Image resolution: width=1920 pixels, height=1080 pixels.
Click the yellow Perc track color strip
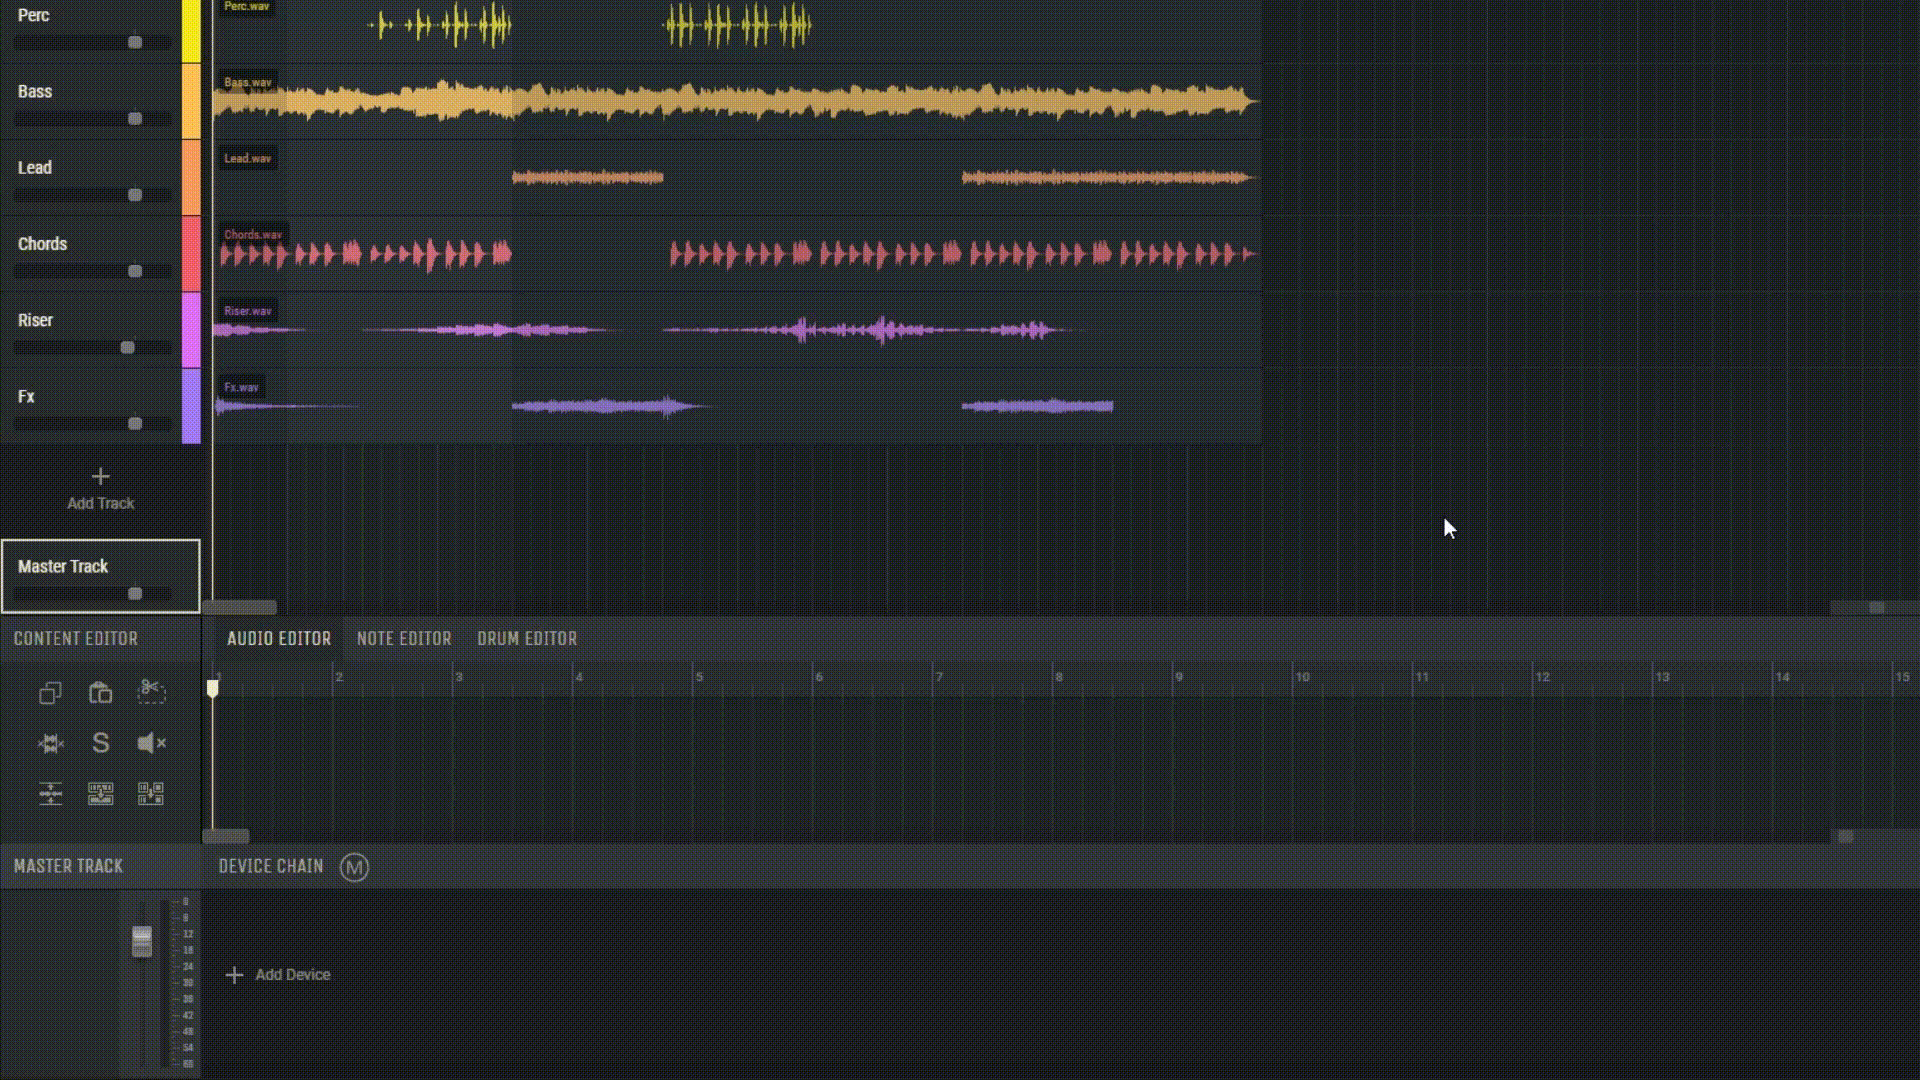point(191,31)
